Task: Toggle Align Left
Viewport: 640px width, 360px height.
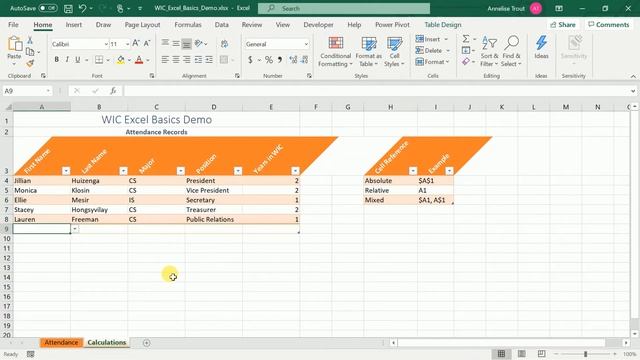Action: click(165, 60)
